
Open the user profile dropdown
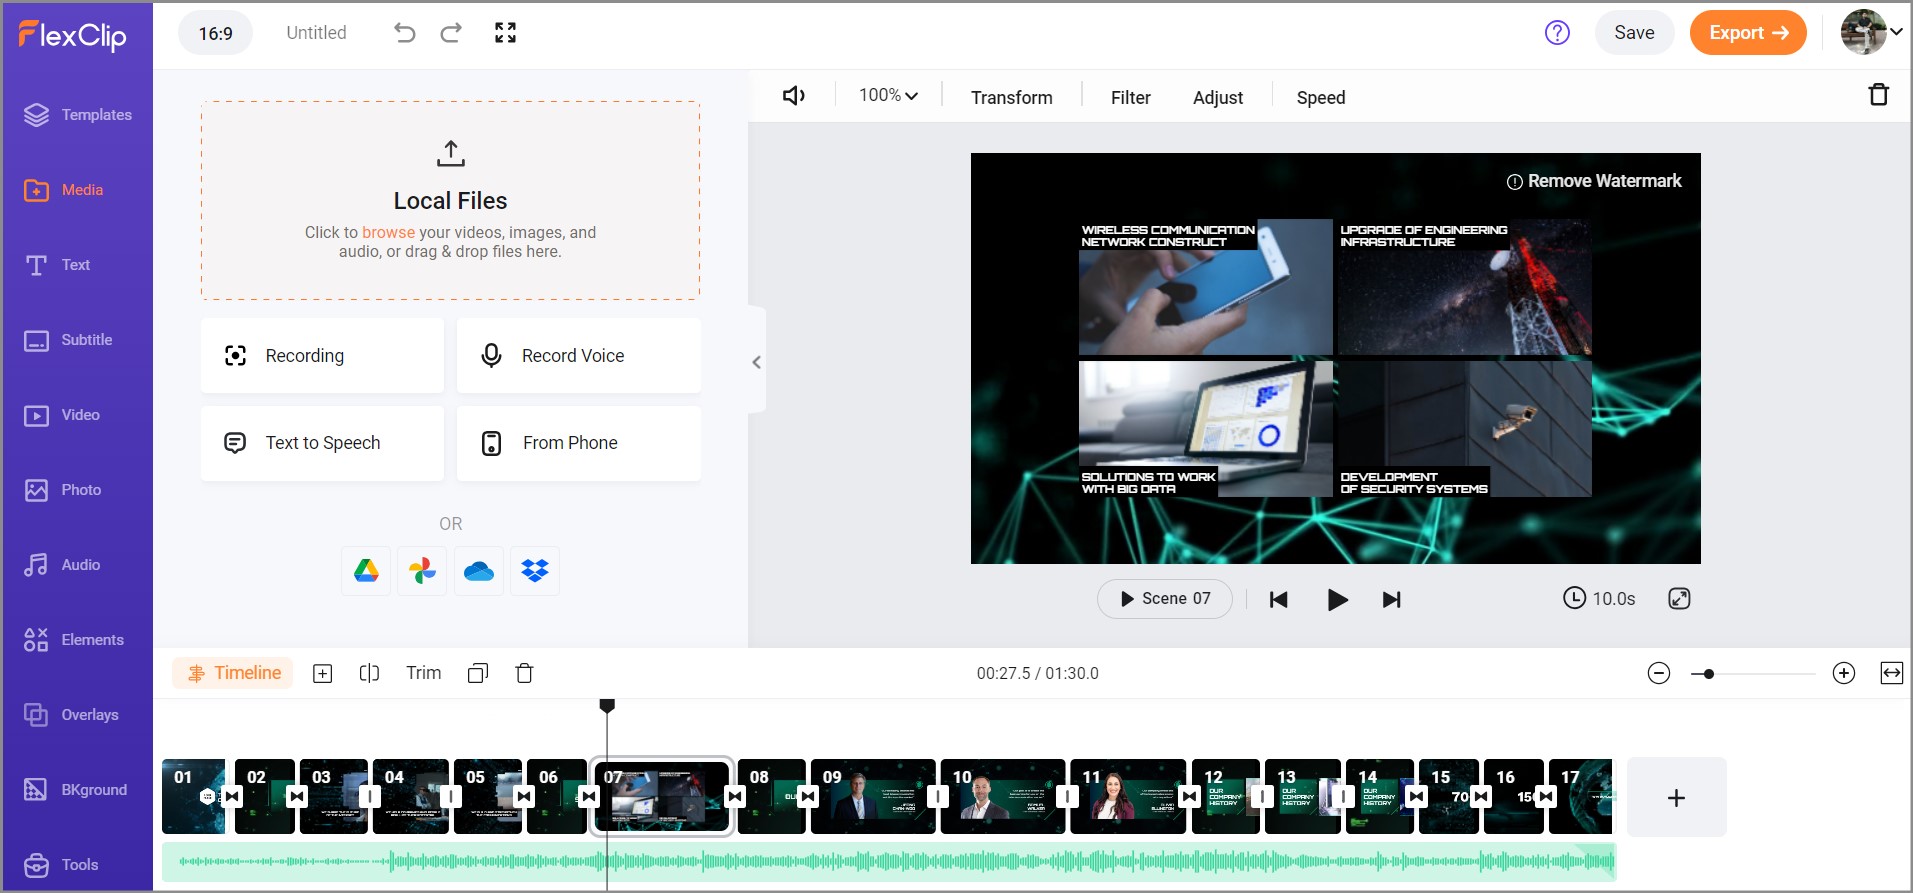click(1872, 33)
